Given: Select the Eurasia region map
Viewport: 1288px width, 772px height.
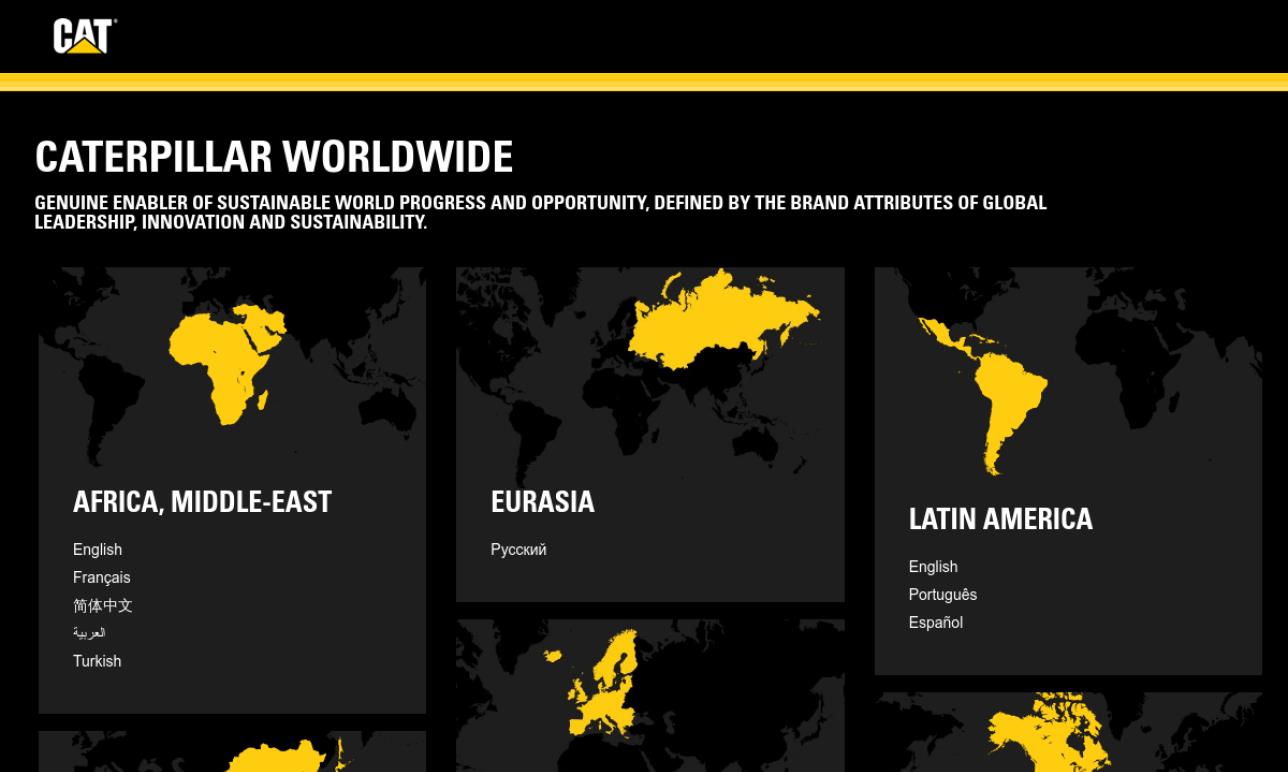Looking at the screenshot, I should (650, 370).
